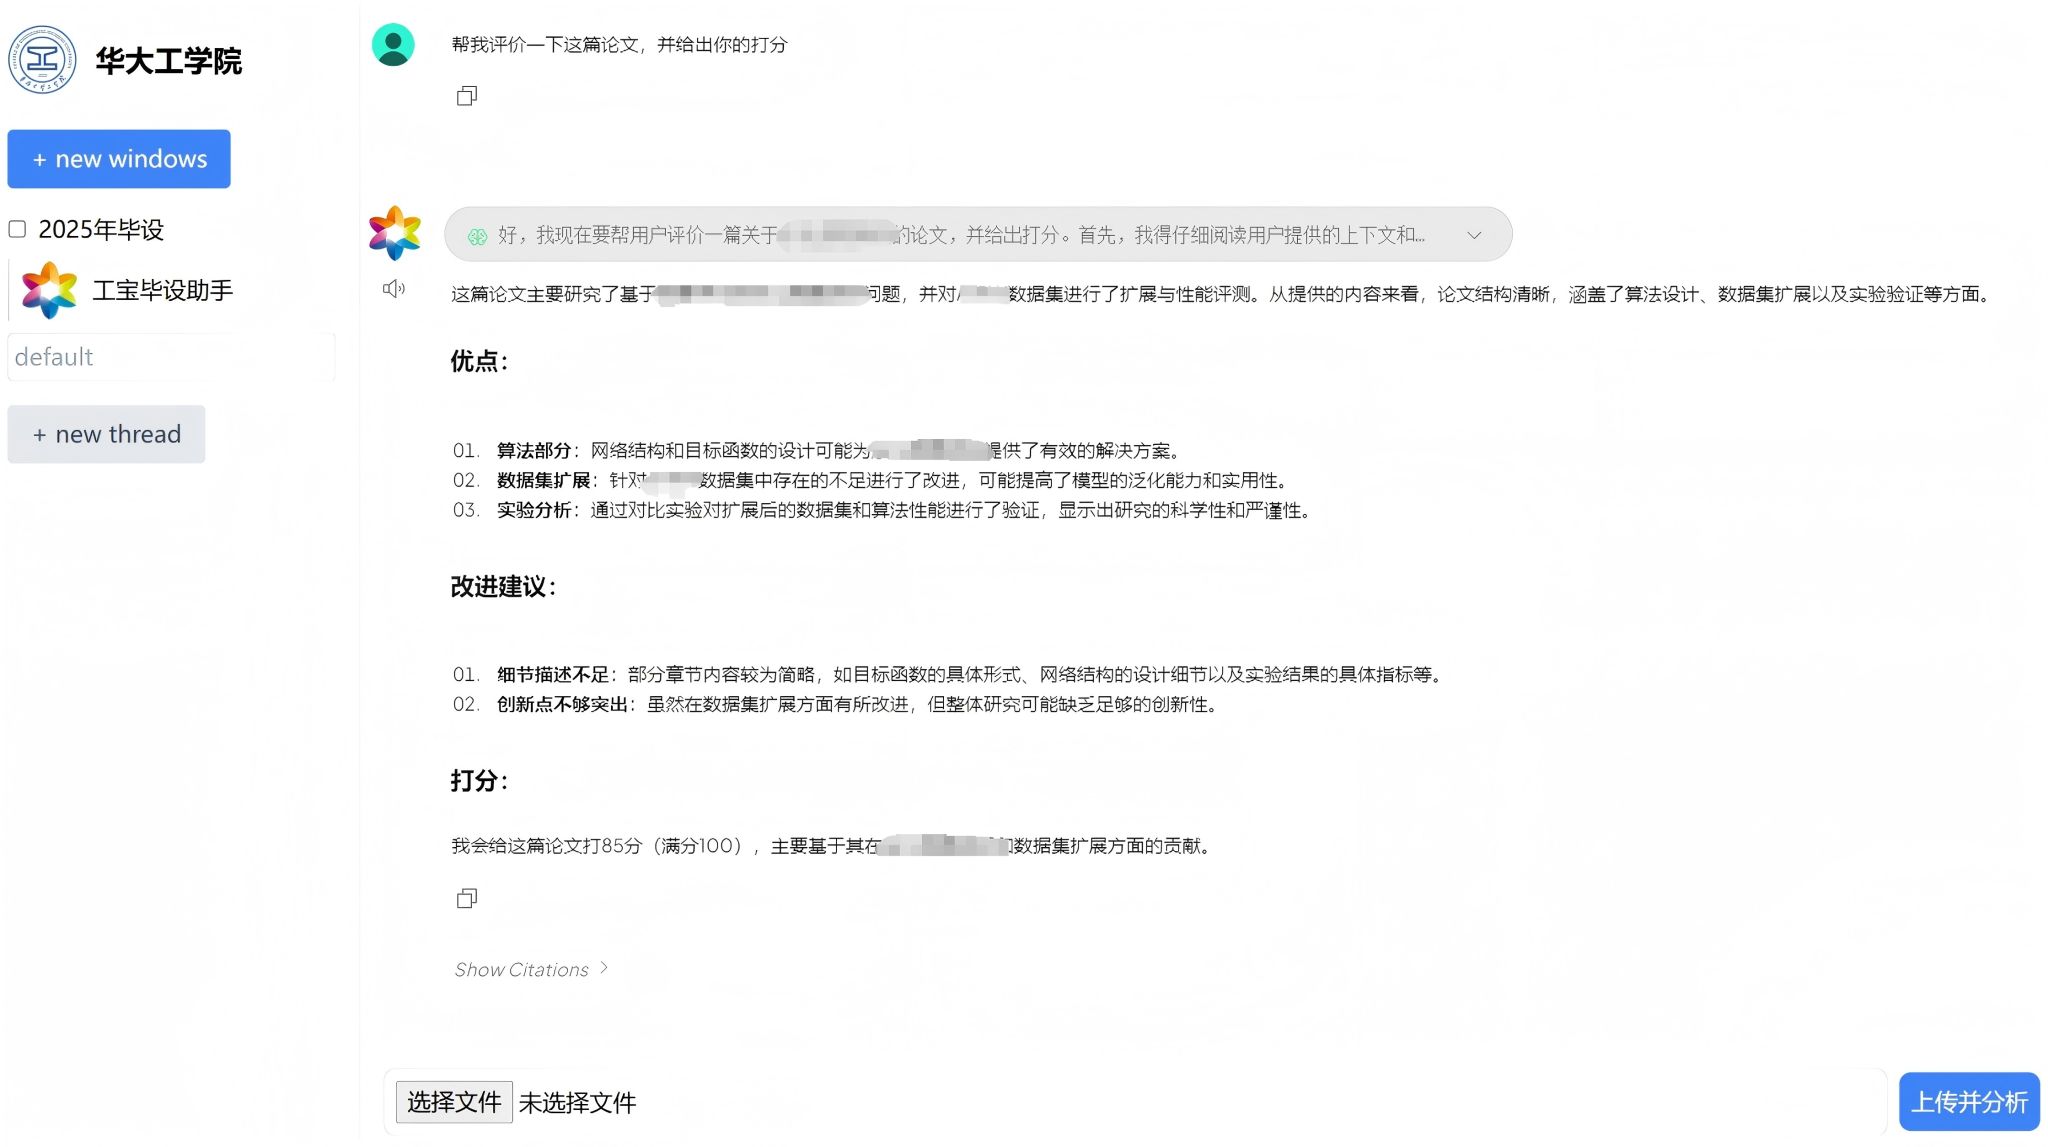Screen dimensions: 2048x1147
Task: Check the 2025年毕设 checkbox
Action: tap(17, 229)
